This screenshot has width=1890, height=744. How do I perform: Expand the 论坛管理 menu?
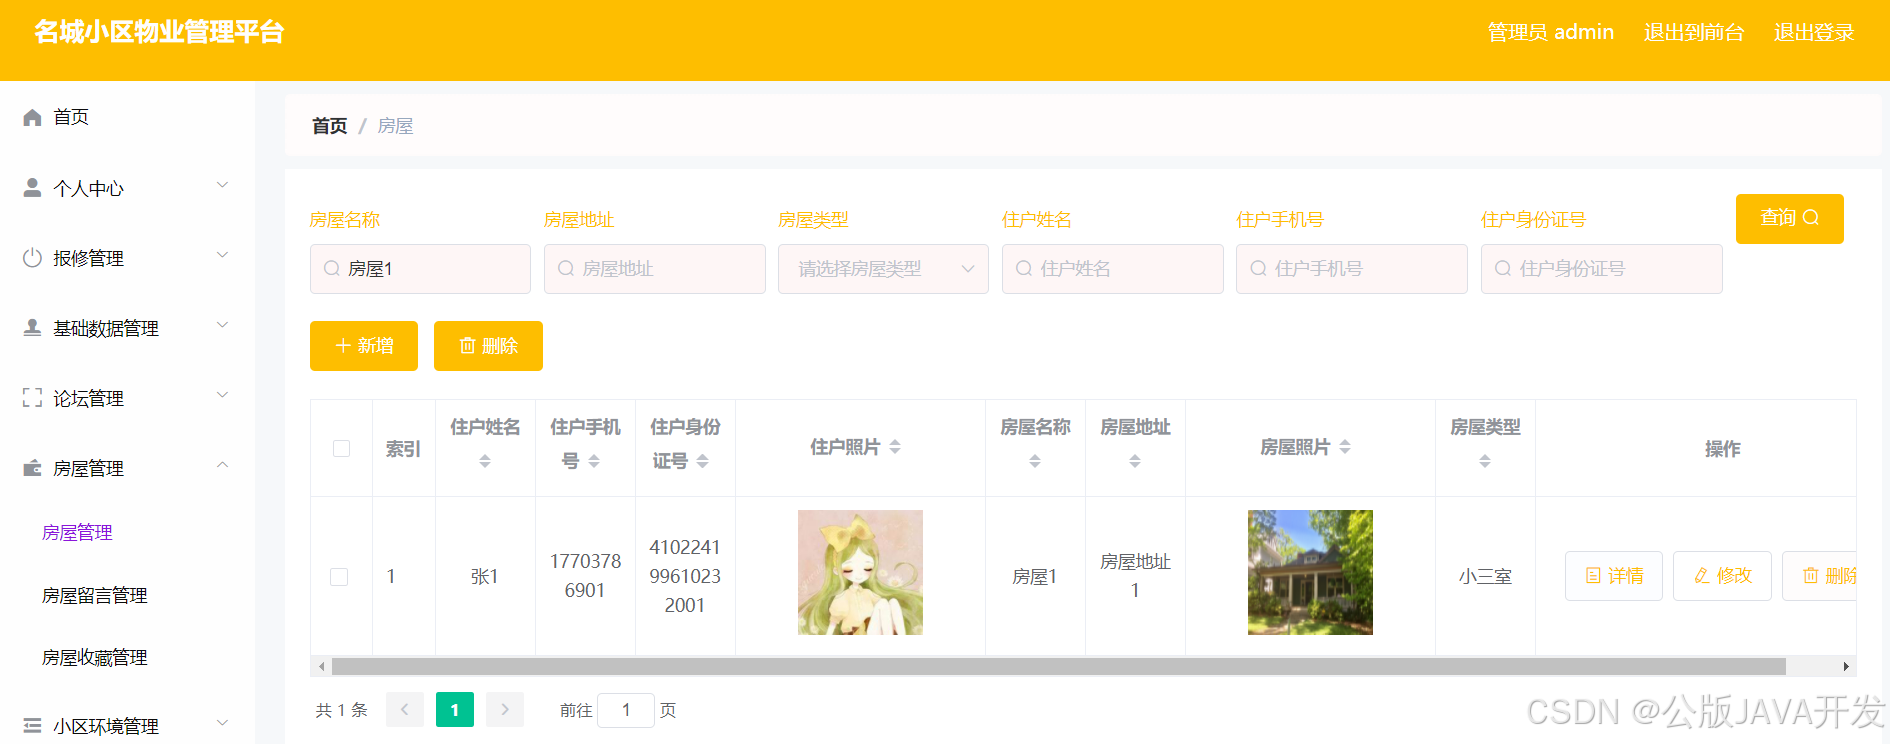click(x=223, y=395)
